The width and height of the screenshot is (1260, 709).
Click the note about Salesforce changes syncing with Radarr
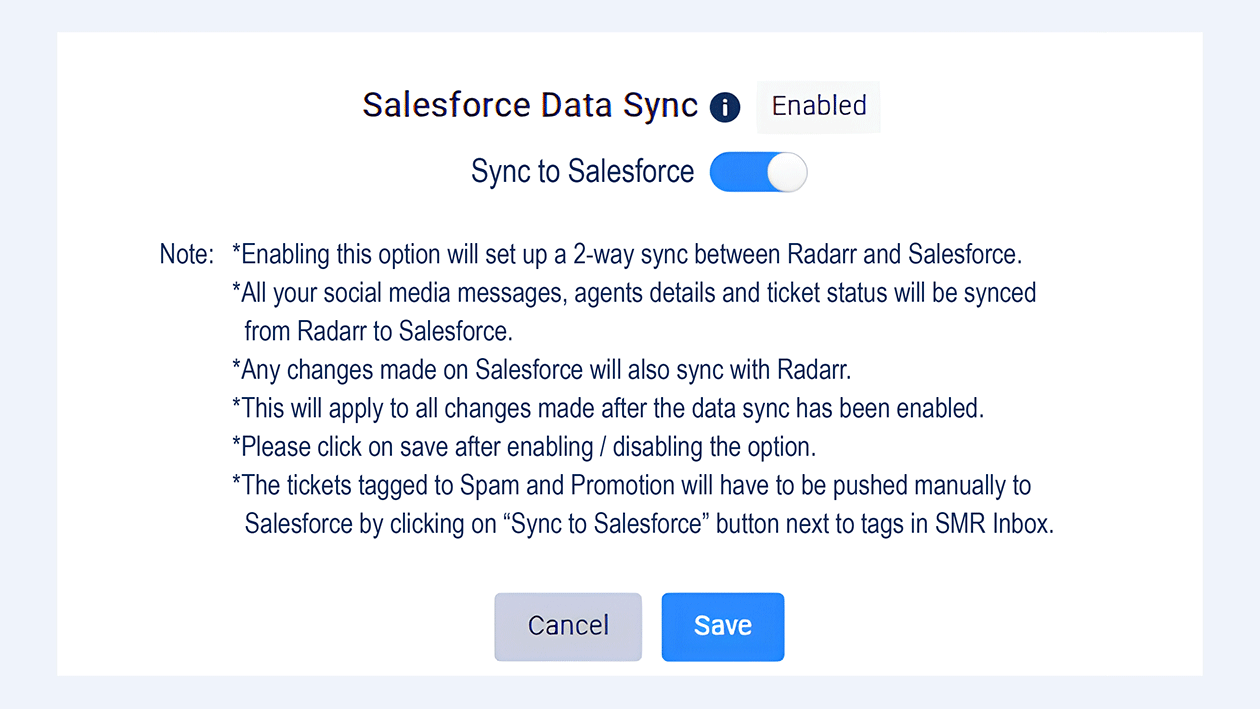point(541,370)
